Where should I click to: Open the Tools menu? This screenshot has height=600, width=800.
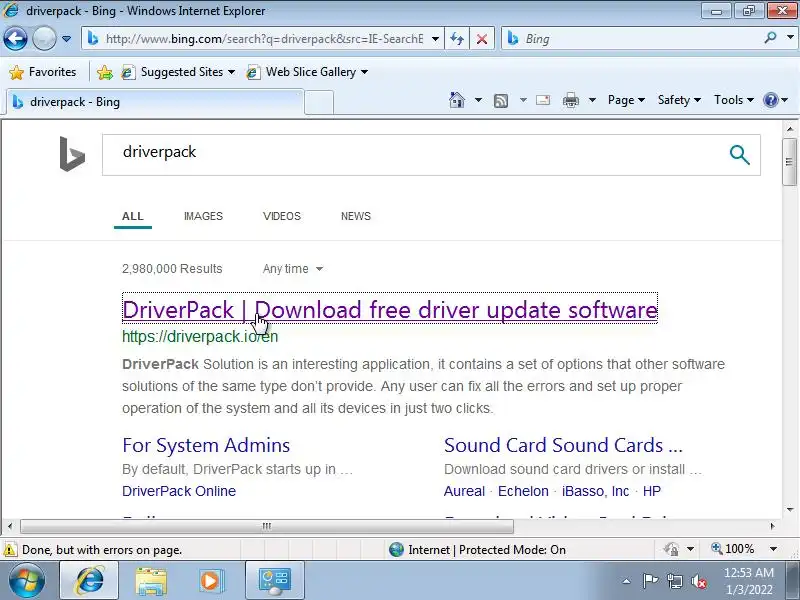coord(734,100)
